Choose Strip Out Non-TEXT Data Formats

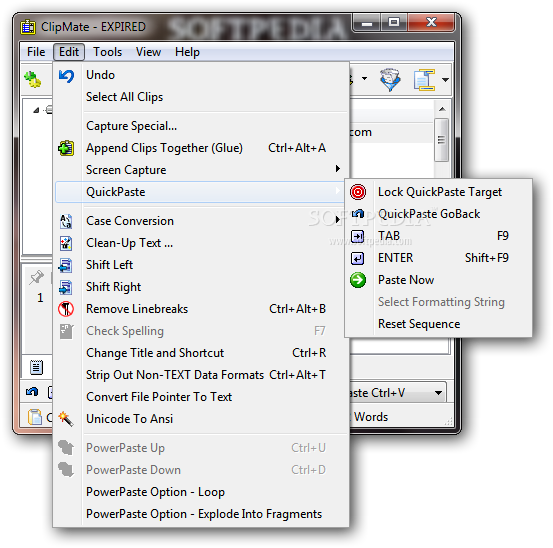[201, 375]
